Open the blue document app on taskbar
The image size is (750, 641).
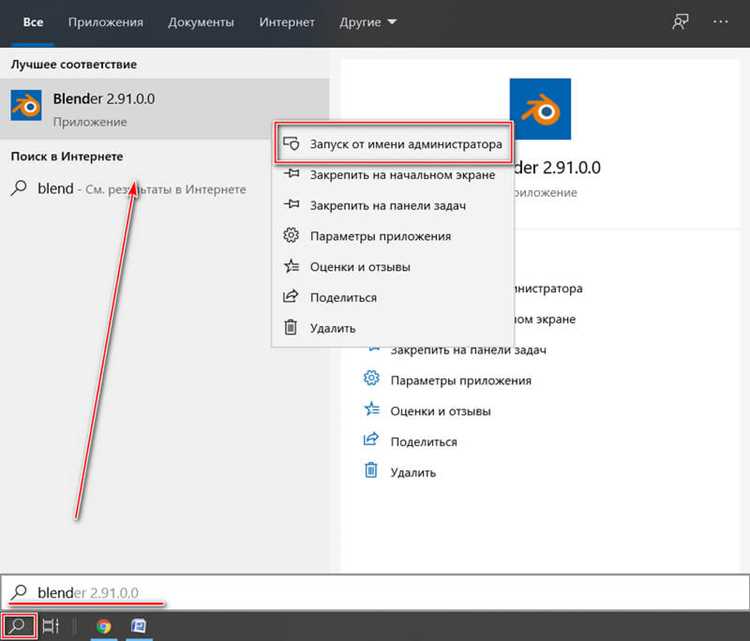tap(139, 626)
